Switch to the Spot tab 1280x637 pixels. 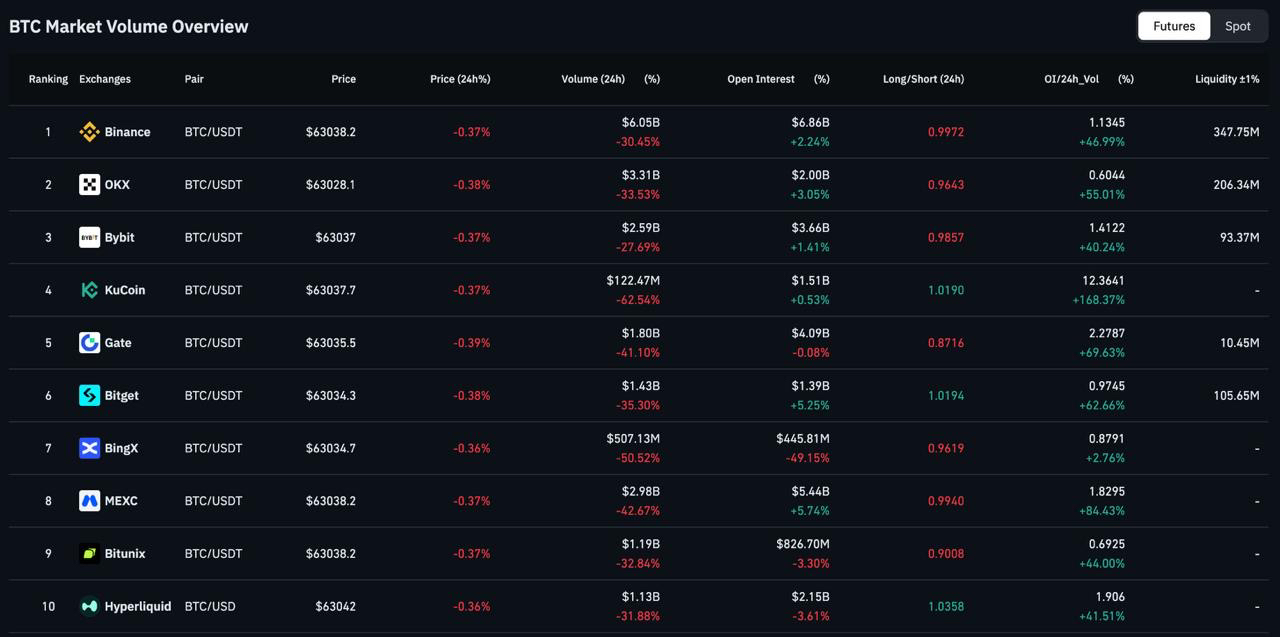(x=1238, y=26)
